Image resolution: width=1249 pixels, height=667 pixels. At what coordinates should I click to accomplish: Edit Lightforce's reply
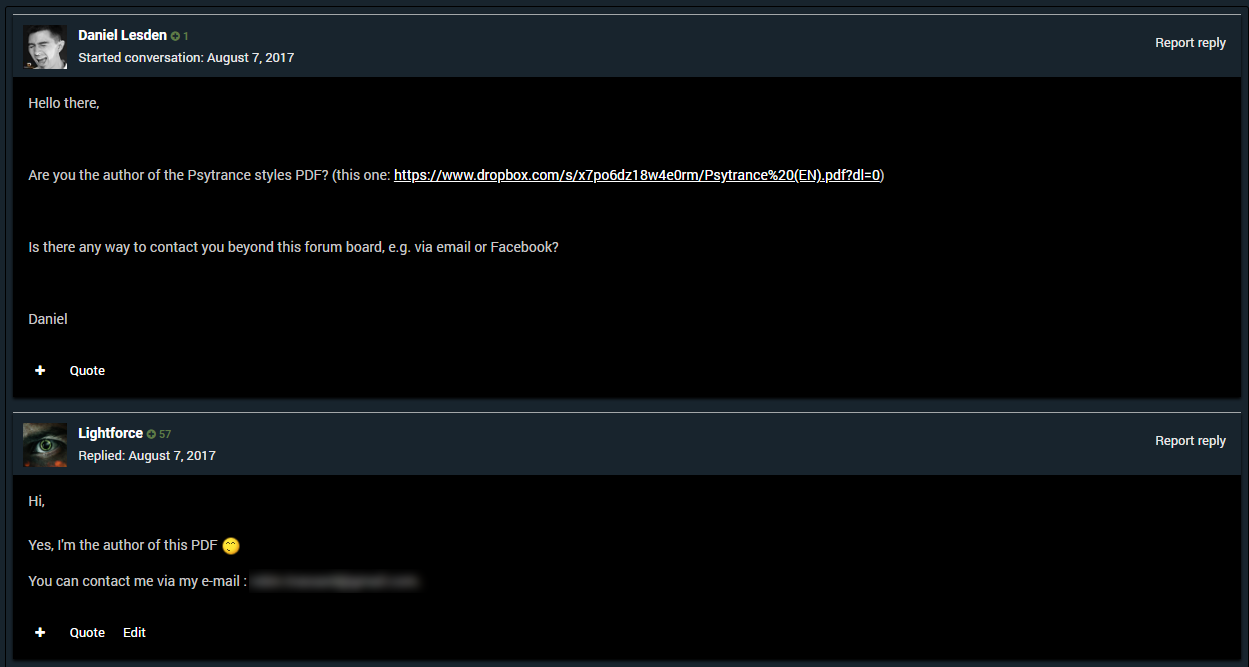click(134, 632)
